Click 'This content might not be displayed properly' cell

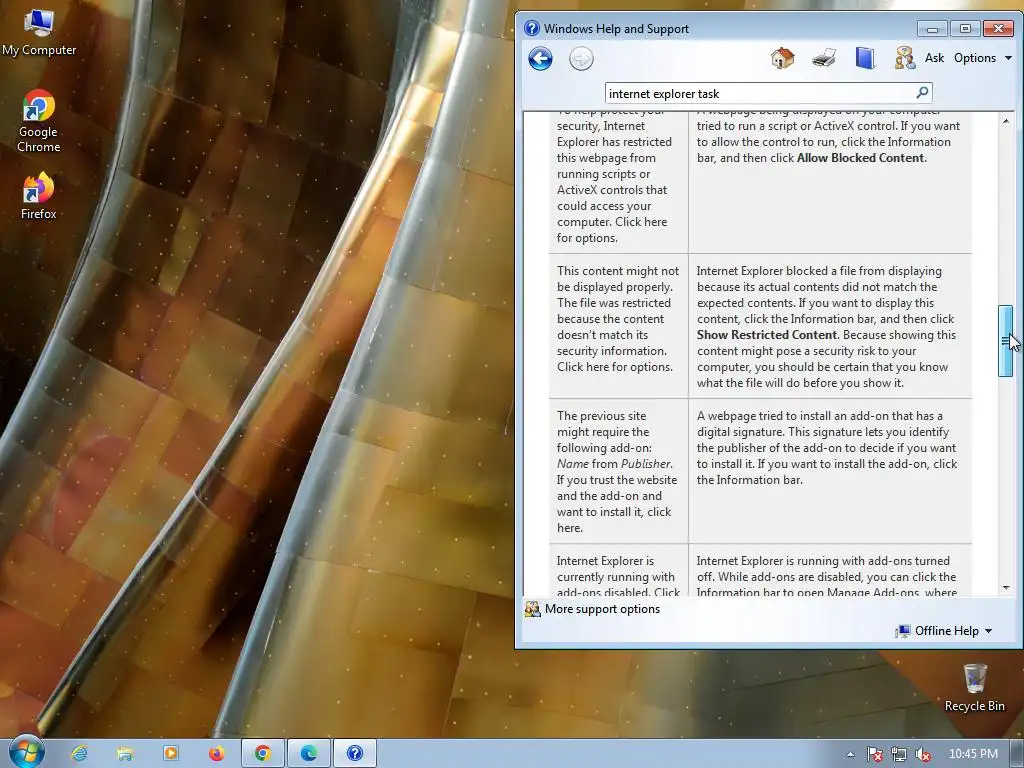point(618,326)
